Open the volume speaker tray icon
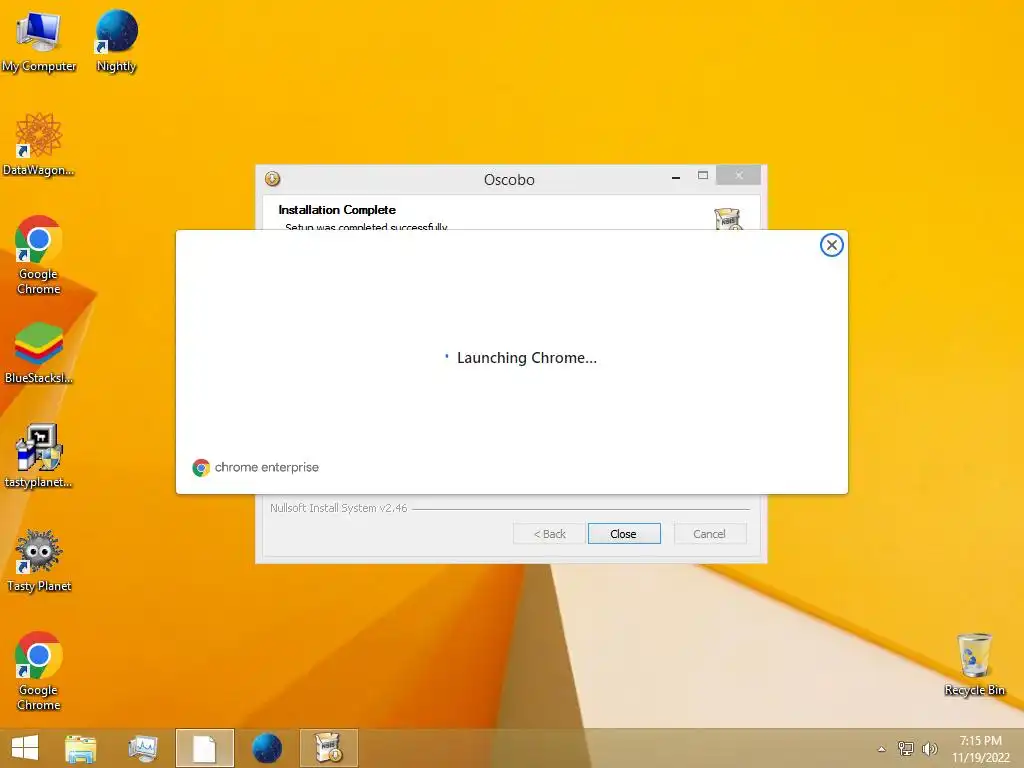 point(929,748)
